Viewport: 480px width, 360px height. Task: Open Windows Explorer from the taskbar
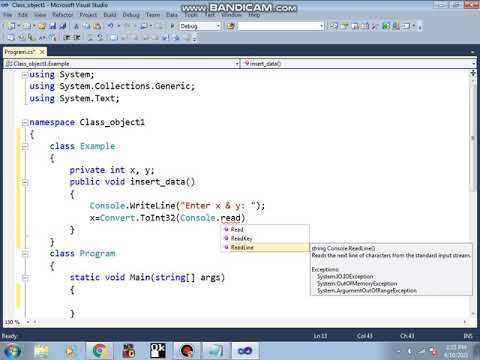pos(41,351)
